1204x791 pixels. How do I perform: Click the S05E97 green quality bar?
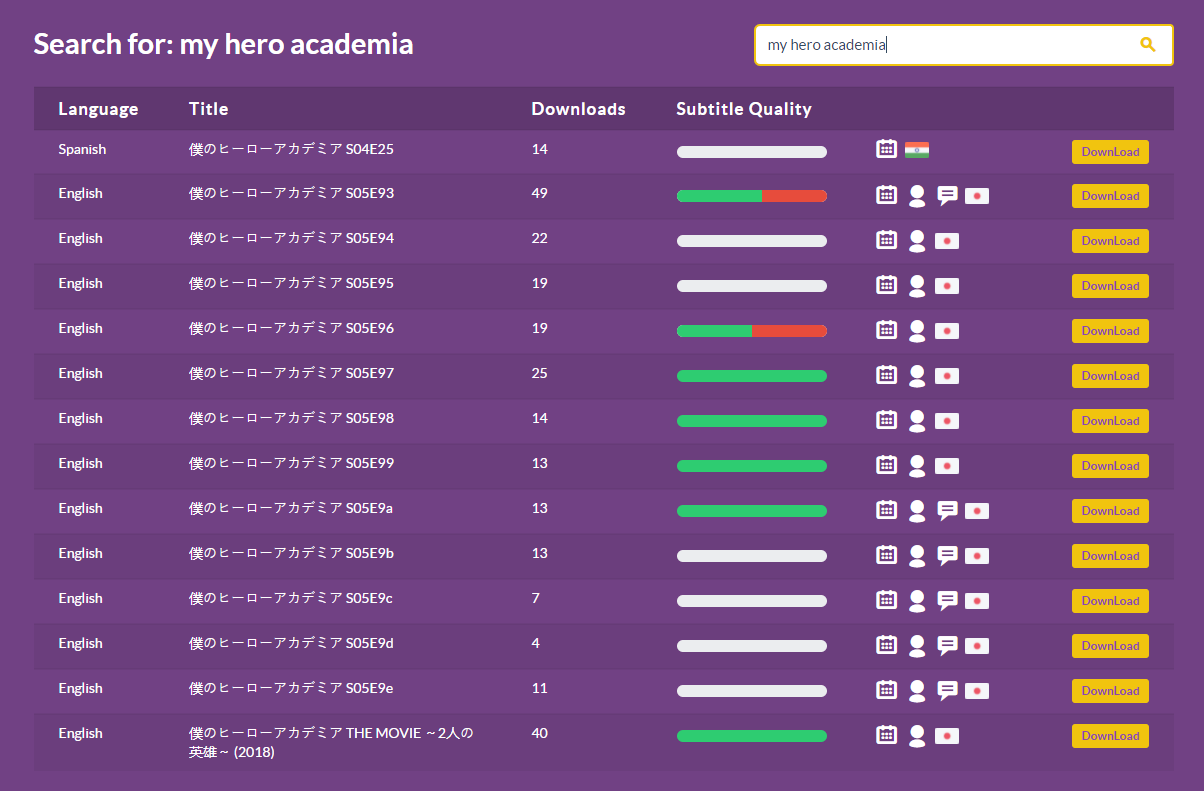pyautogui.click(x=752, y=376)
